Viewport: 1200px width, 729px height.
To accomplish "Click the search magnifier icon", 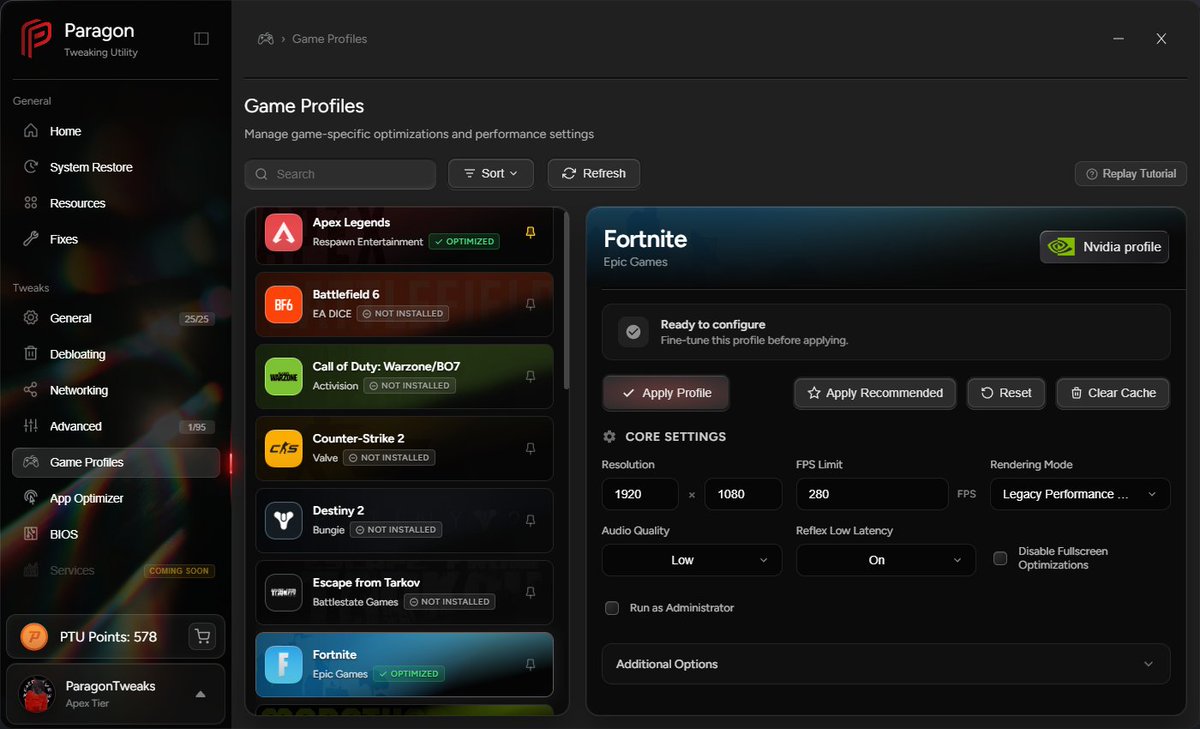I will pyautogui.click(x=261, y=174).
